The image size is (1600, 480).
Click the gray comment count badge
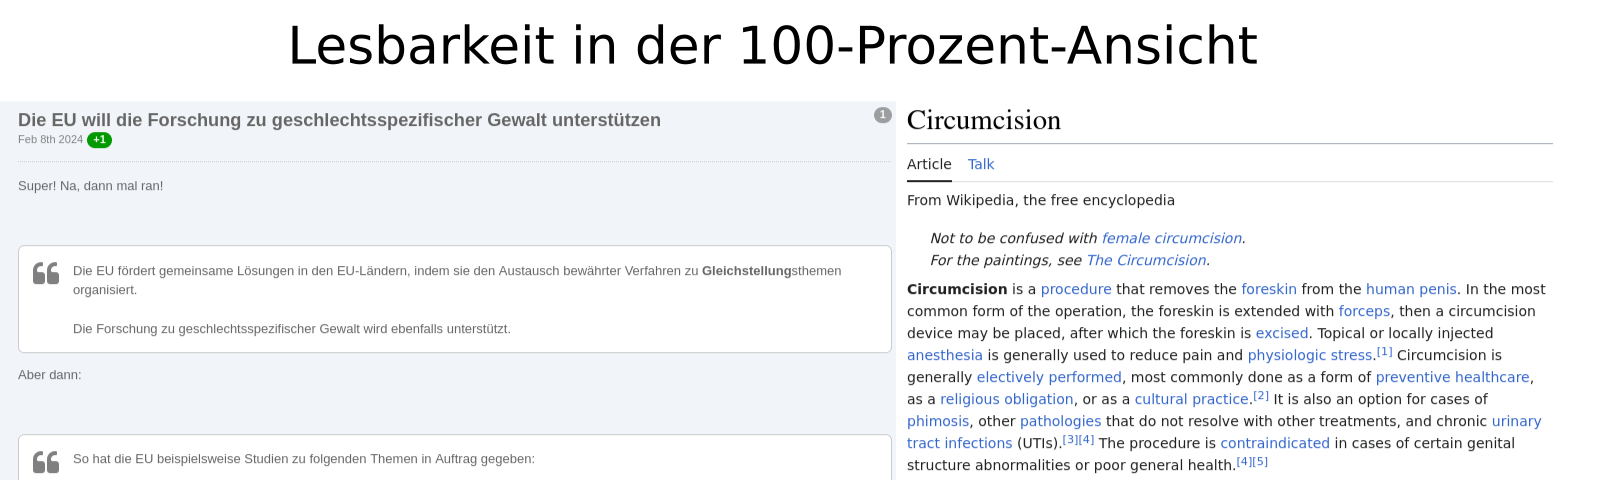[882, 115]
